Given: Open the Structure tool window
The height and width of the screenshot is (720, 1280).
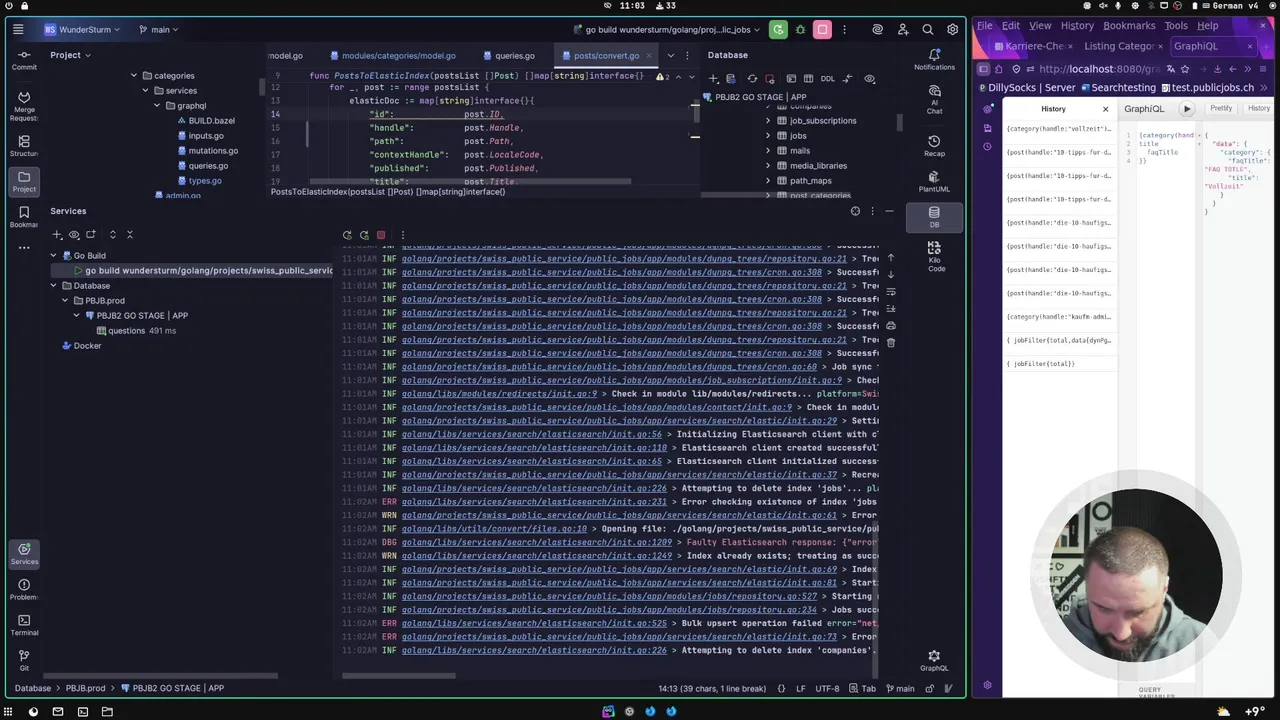Looking at the screenshot, I should (24, 146).
